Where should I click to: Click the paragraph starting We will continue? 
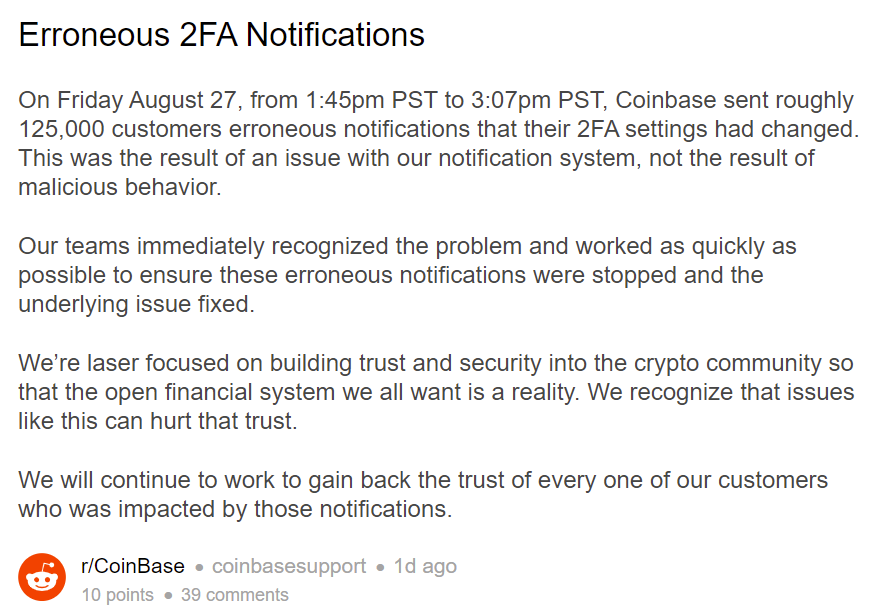pyautogui.click(x=423, y=495)
